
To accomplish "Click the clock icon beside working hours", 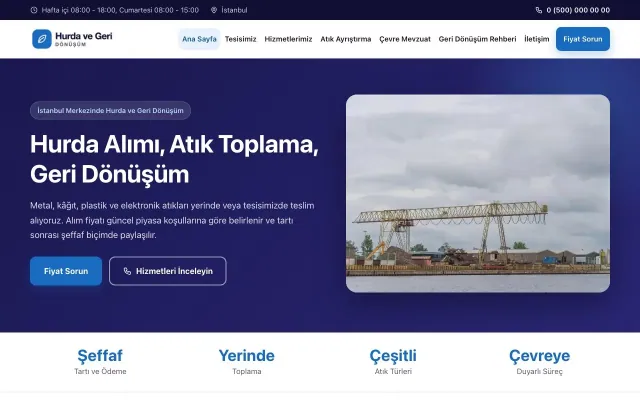I will point(34,10).
